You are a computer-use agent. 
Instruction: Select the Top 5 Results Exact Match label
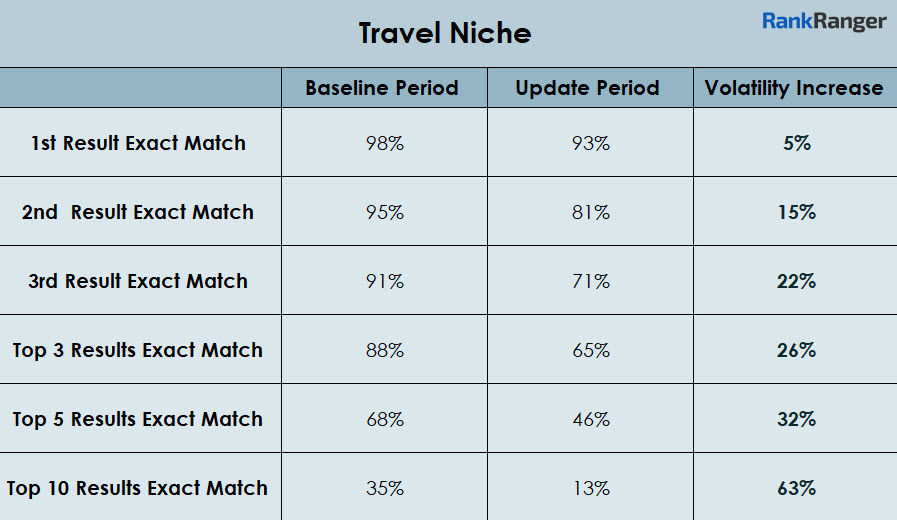138,419
